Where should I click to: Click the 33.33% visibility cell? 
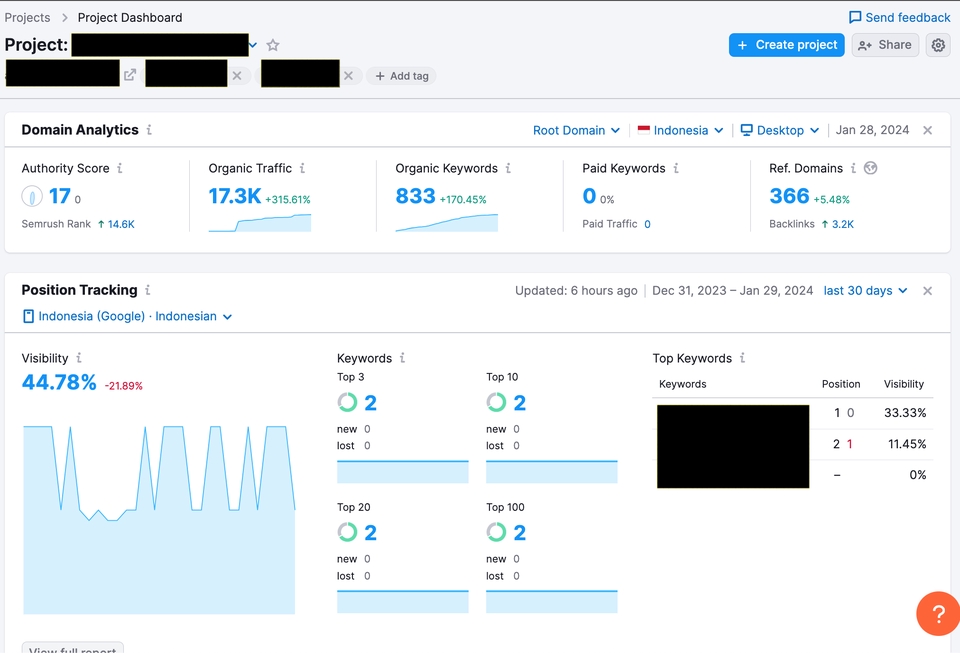[x=905, y=412]
